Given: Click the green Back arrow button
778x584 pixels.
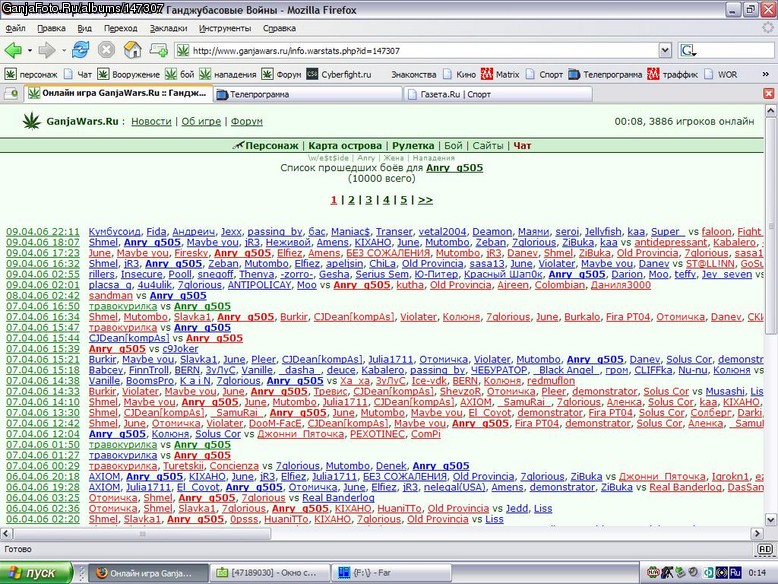Looking at the screenshot, I should point(13,50).
